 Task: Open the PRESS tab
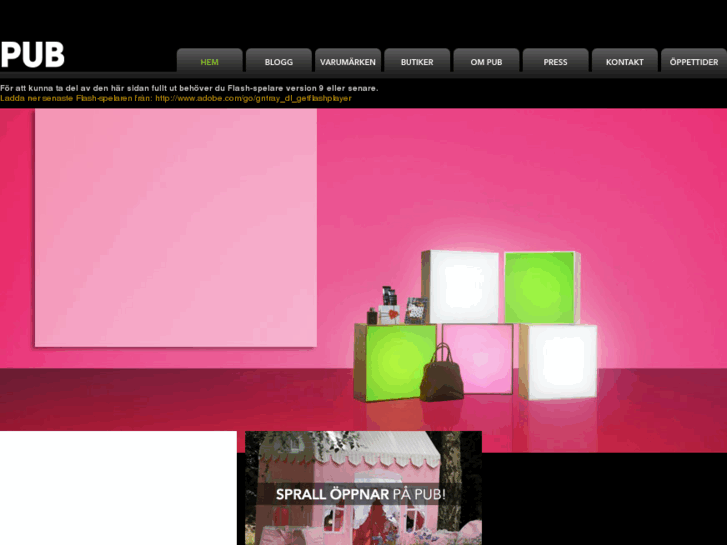pyautogui.click(x=555, y=61)
